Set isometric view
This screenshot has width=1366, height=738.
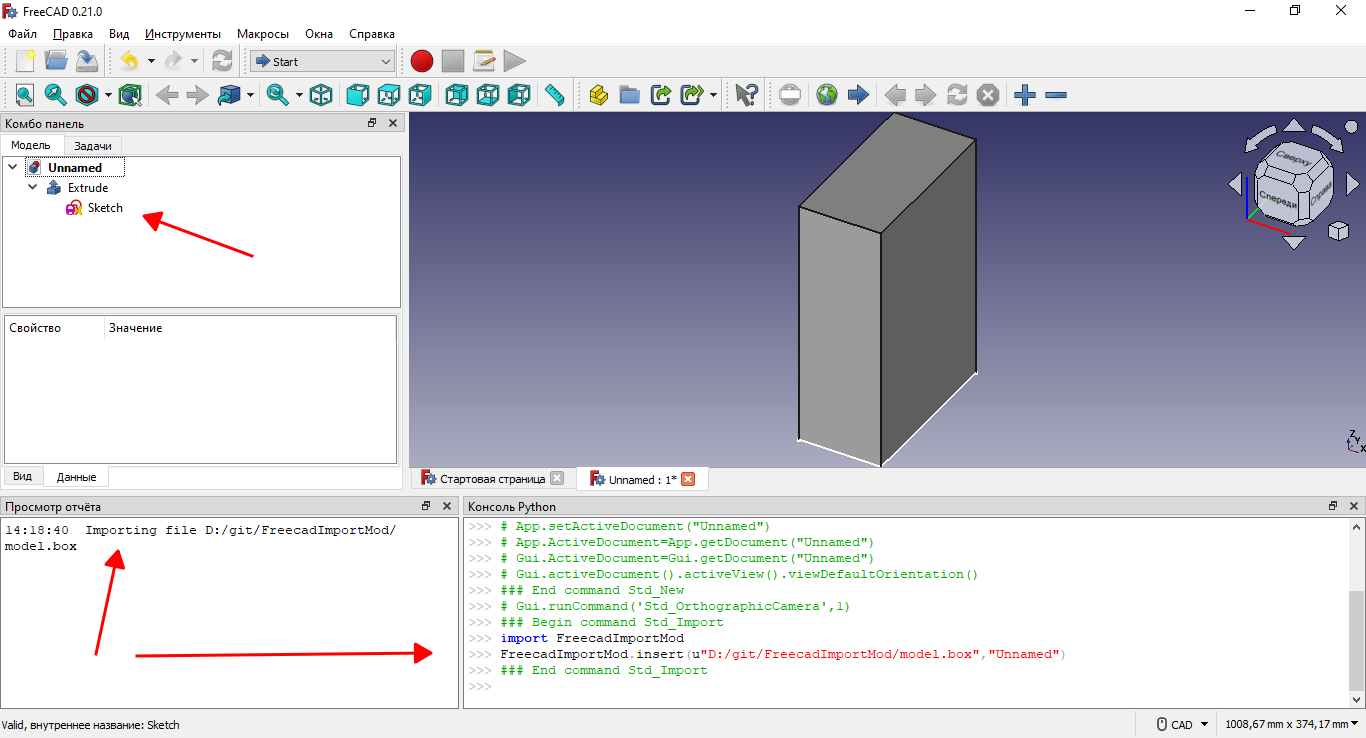pyautogui.click(x=321, y=95)
